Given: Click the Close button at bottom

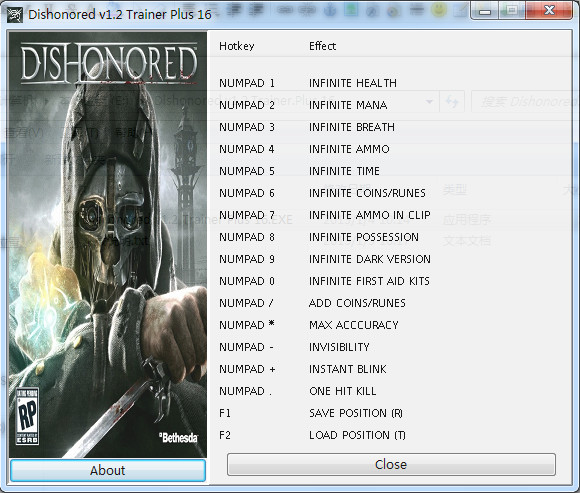Looking at the screenshot, I should tap(391, 464).
